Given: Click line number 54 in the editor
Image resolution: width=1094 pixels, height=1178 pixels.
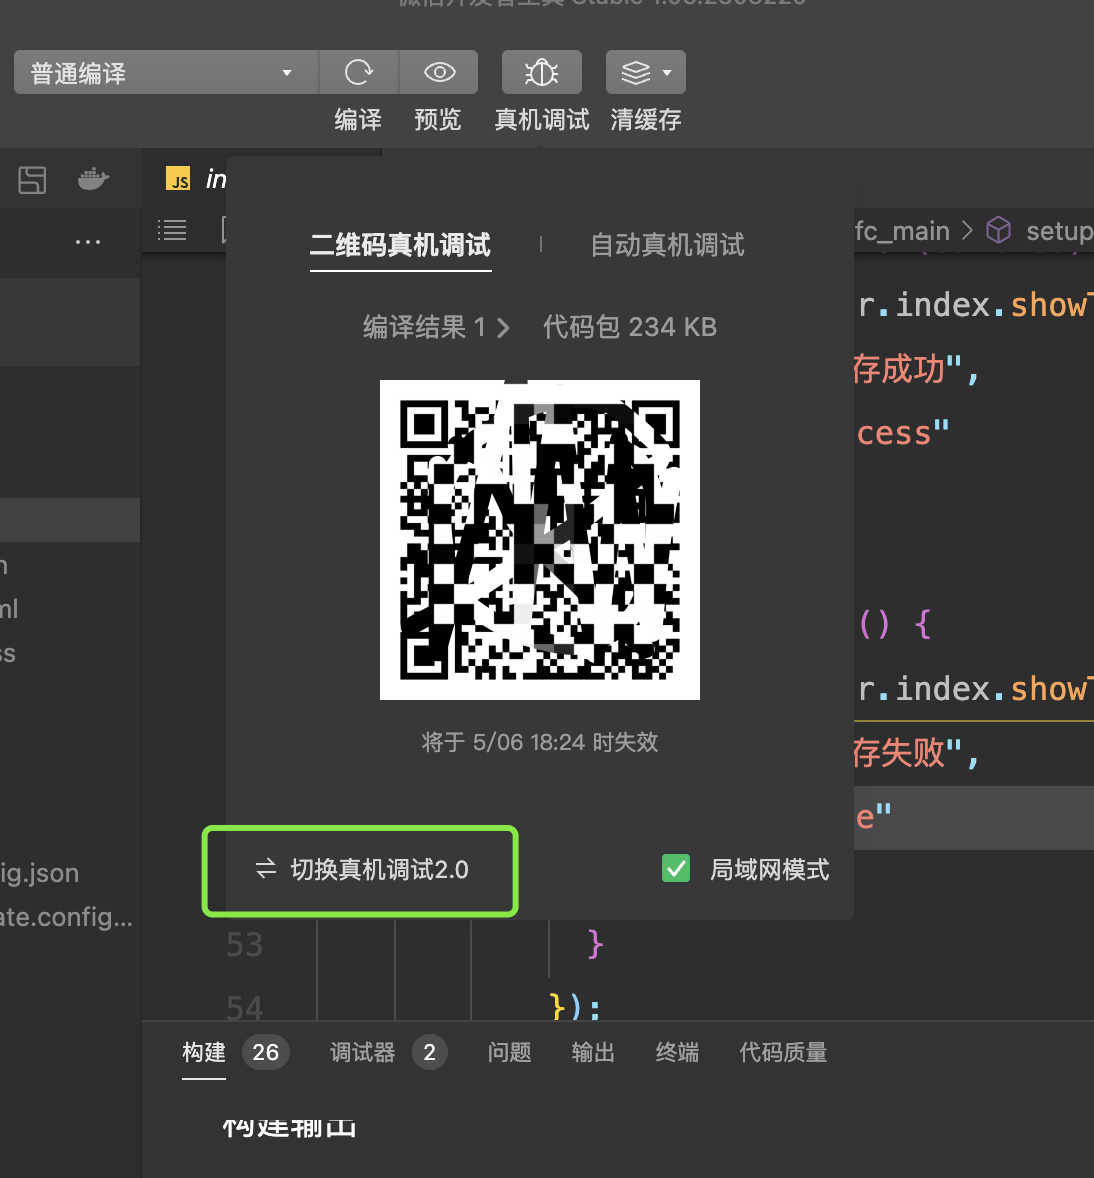Looking at the screenshot, I should pos(244,1007).
